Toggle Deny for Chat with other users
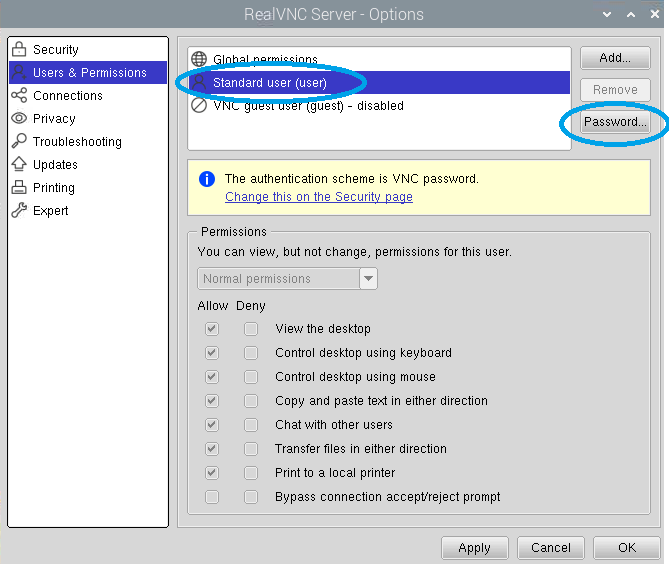The image size is (669, 564). click(251, 425)
